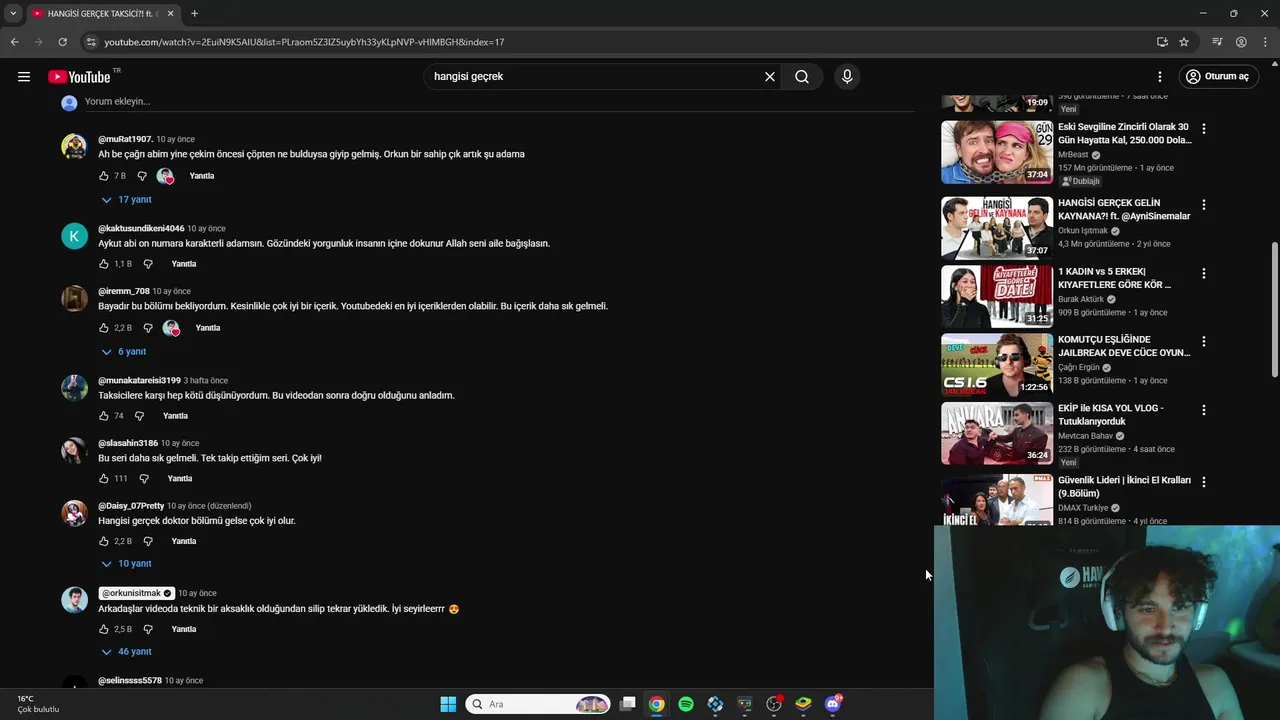Reply to @kaktusundikeni4046 via Yanıtla
The height and width of the screenshot is (720, 1280).
pyautogui.click(x=184, y=264)
